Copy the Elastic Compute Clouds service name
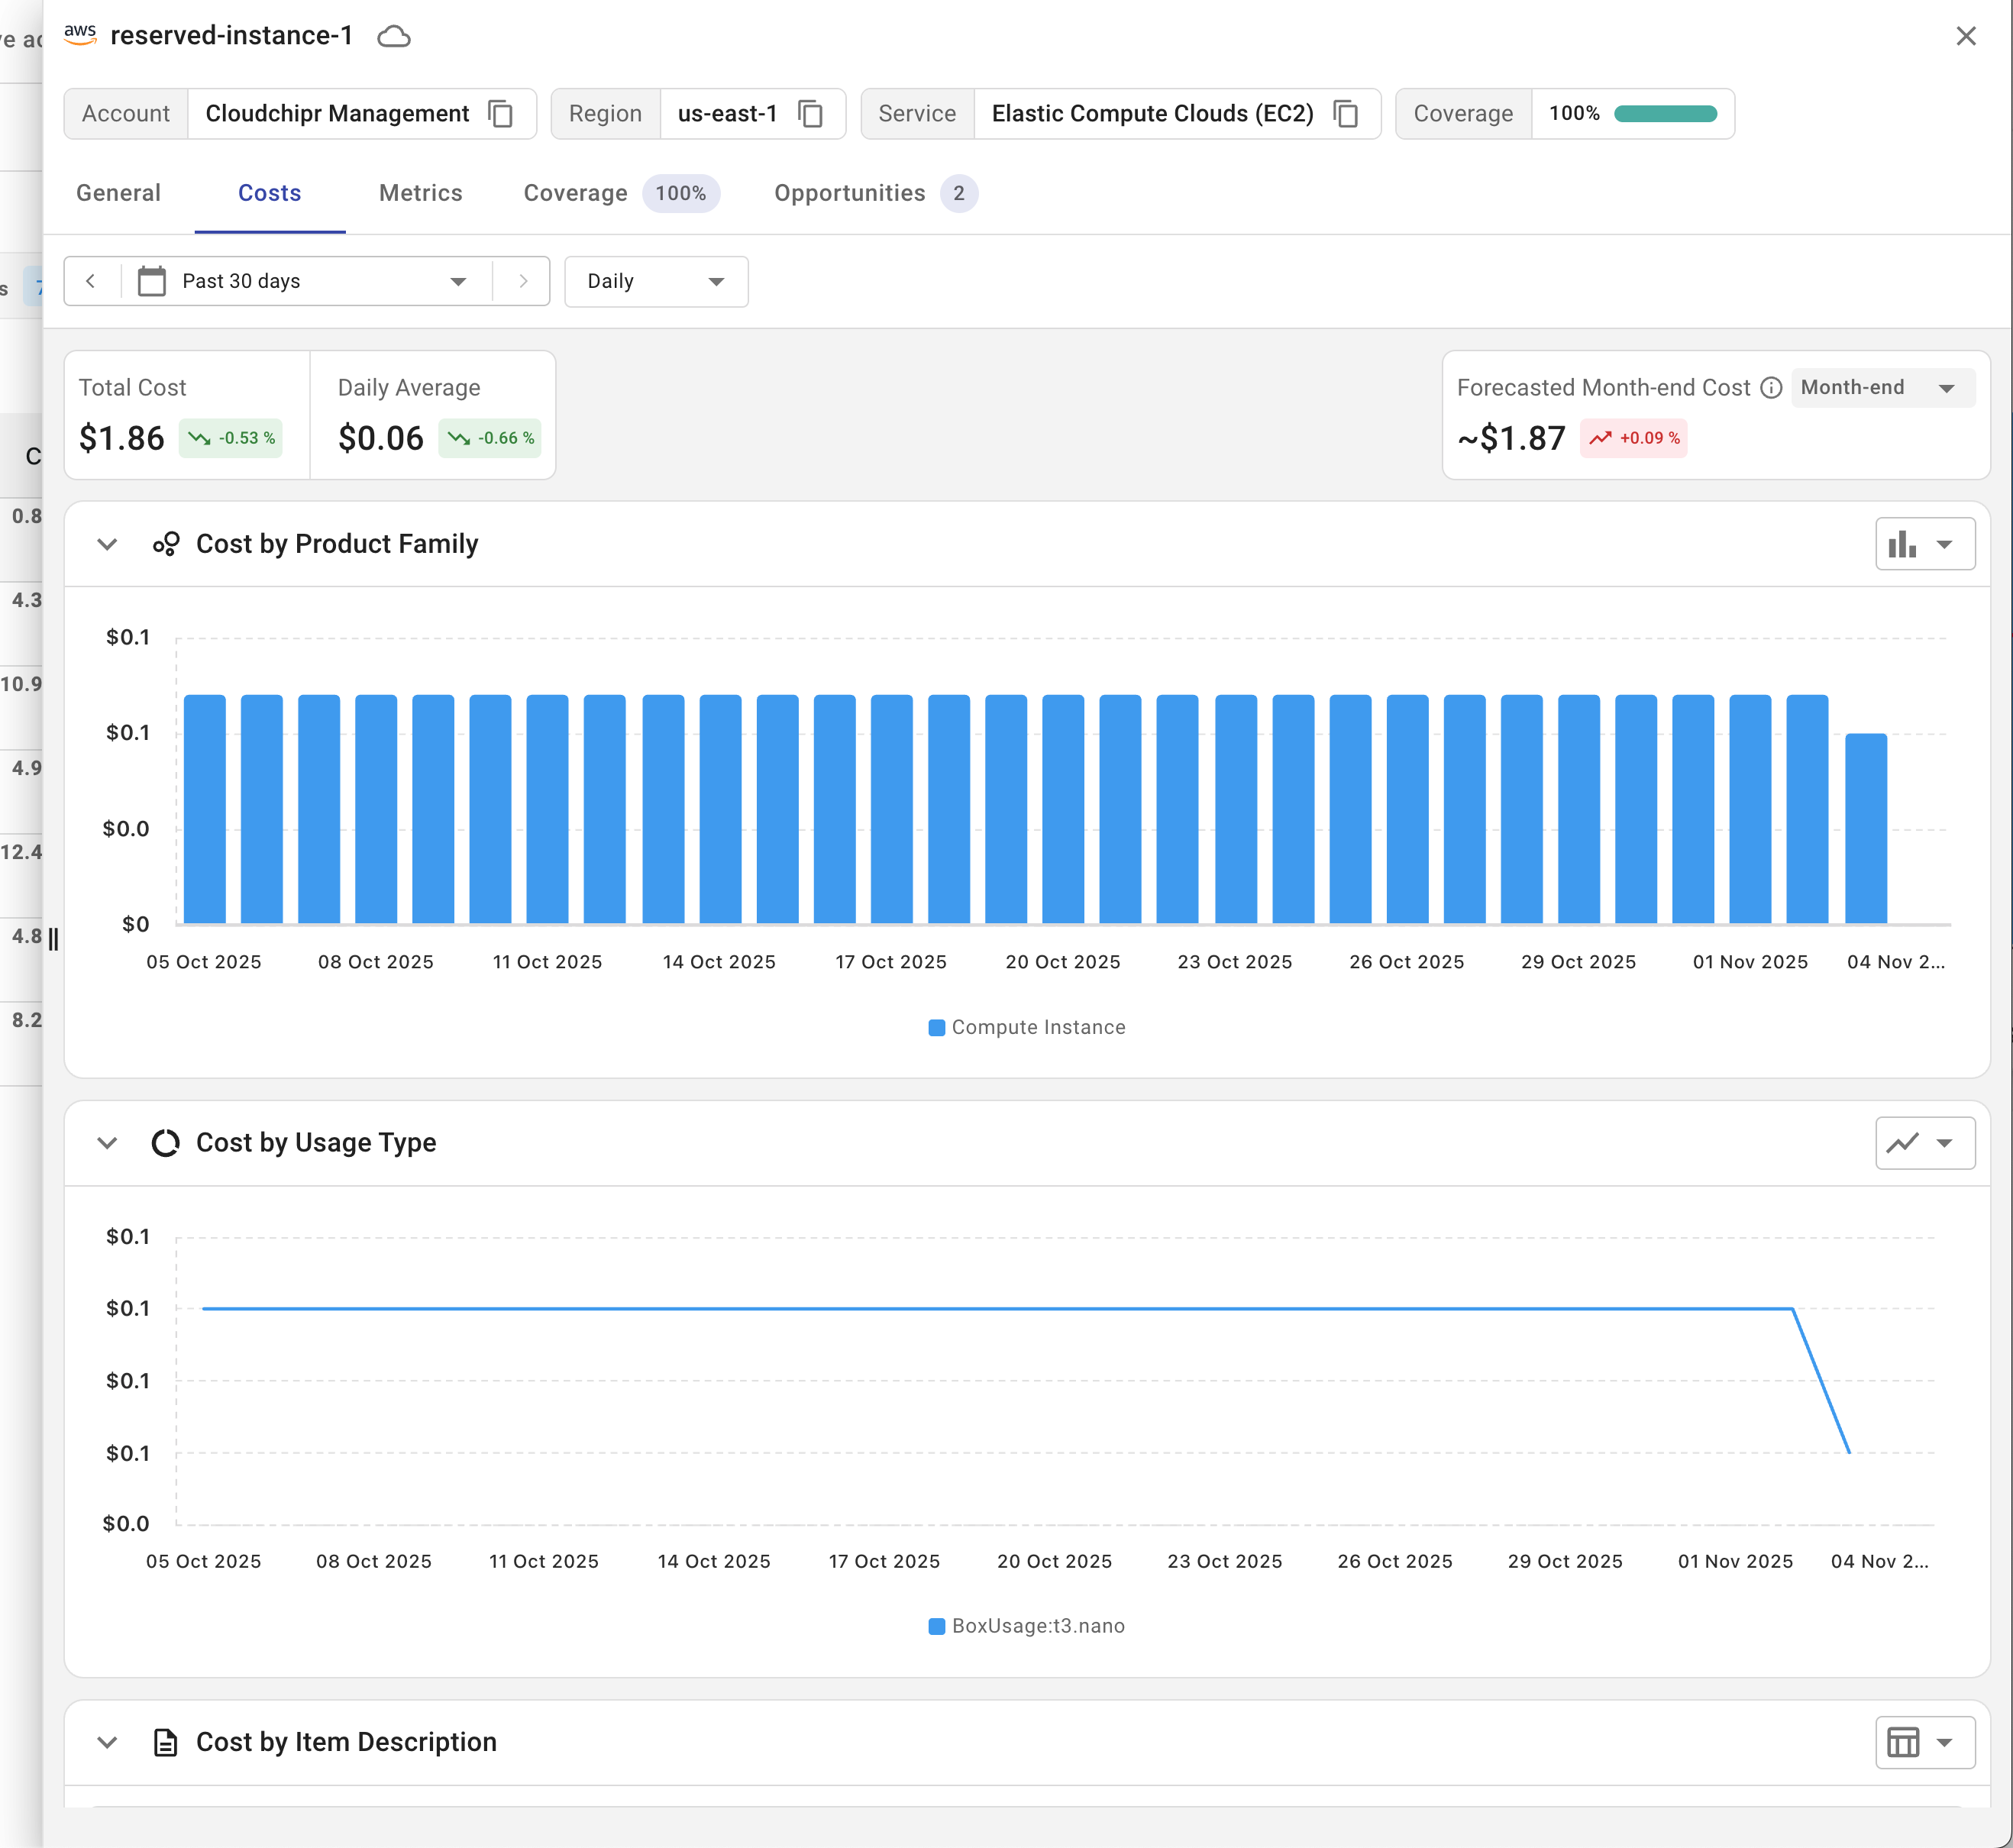2013x1848 pixels. (1346, 114)
